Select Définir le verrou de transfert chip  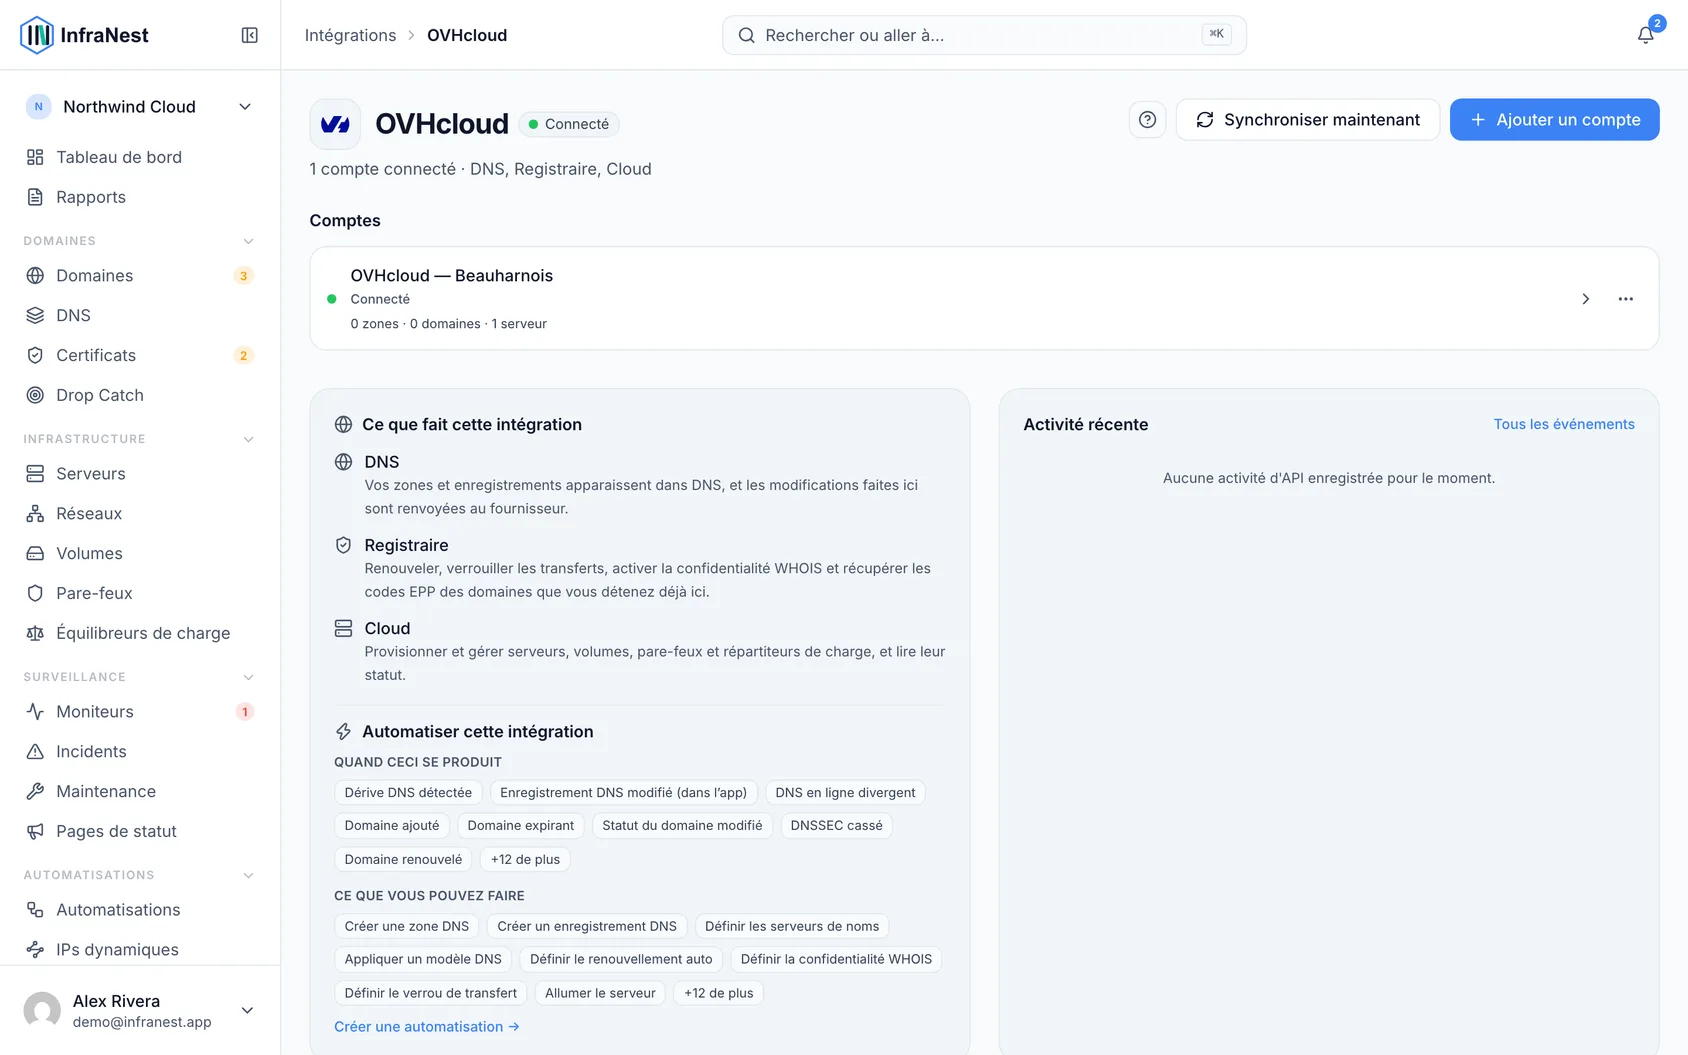[x=431, y=993]
